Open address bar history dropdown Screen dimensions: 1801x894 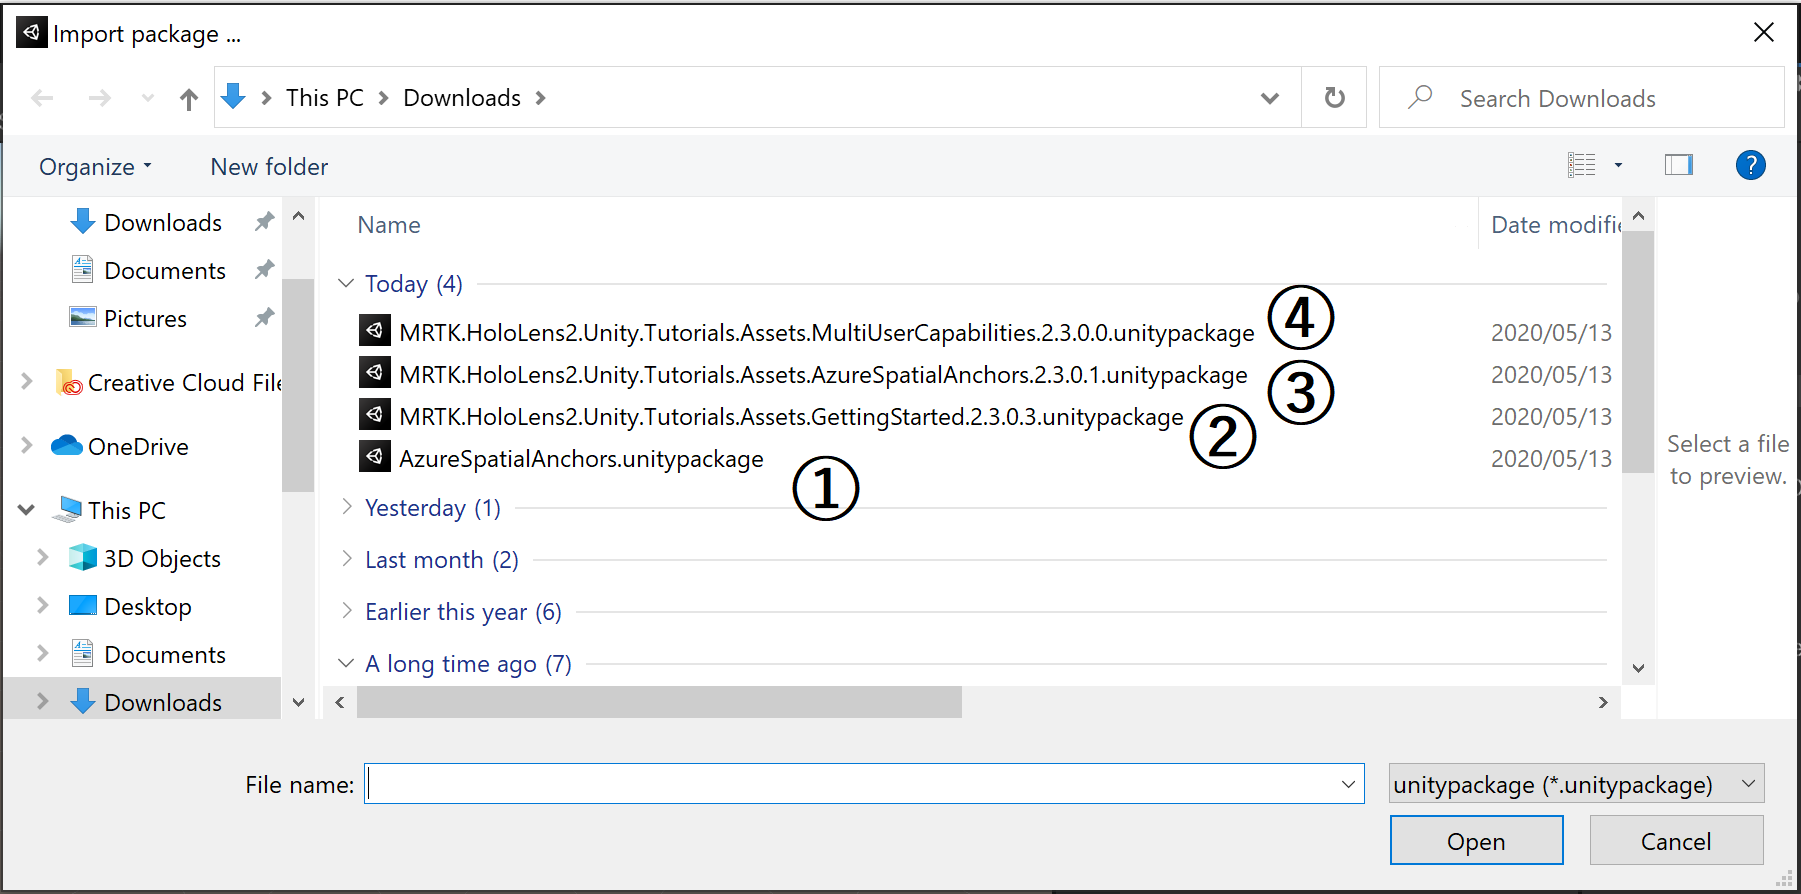click(x=1270, y=98)
